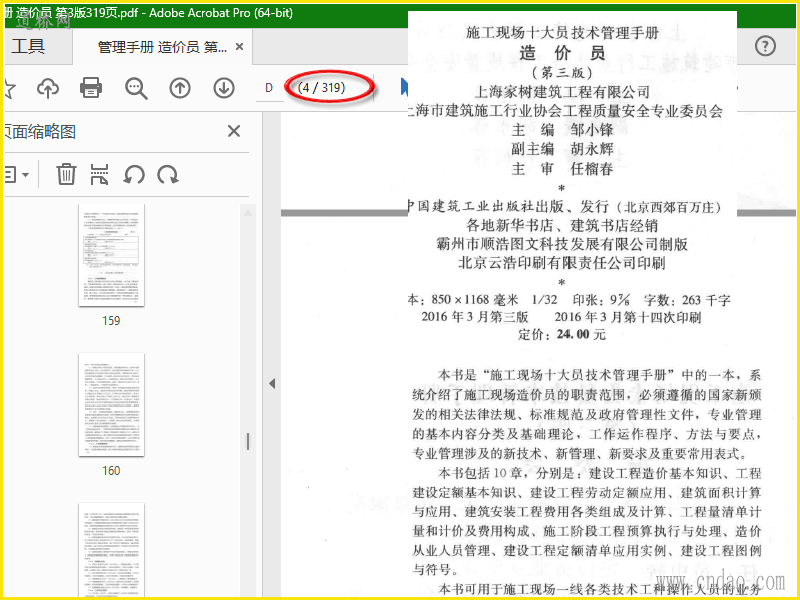
Task: Go to next page with down arrow
Action: pos(224,88)
